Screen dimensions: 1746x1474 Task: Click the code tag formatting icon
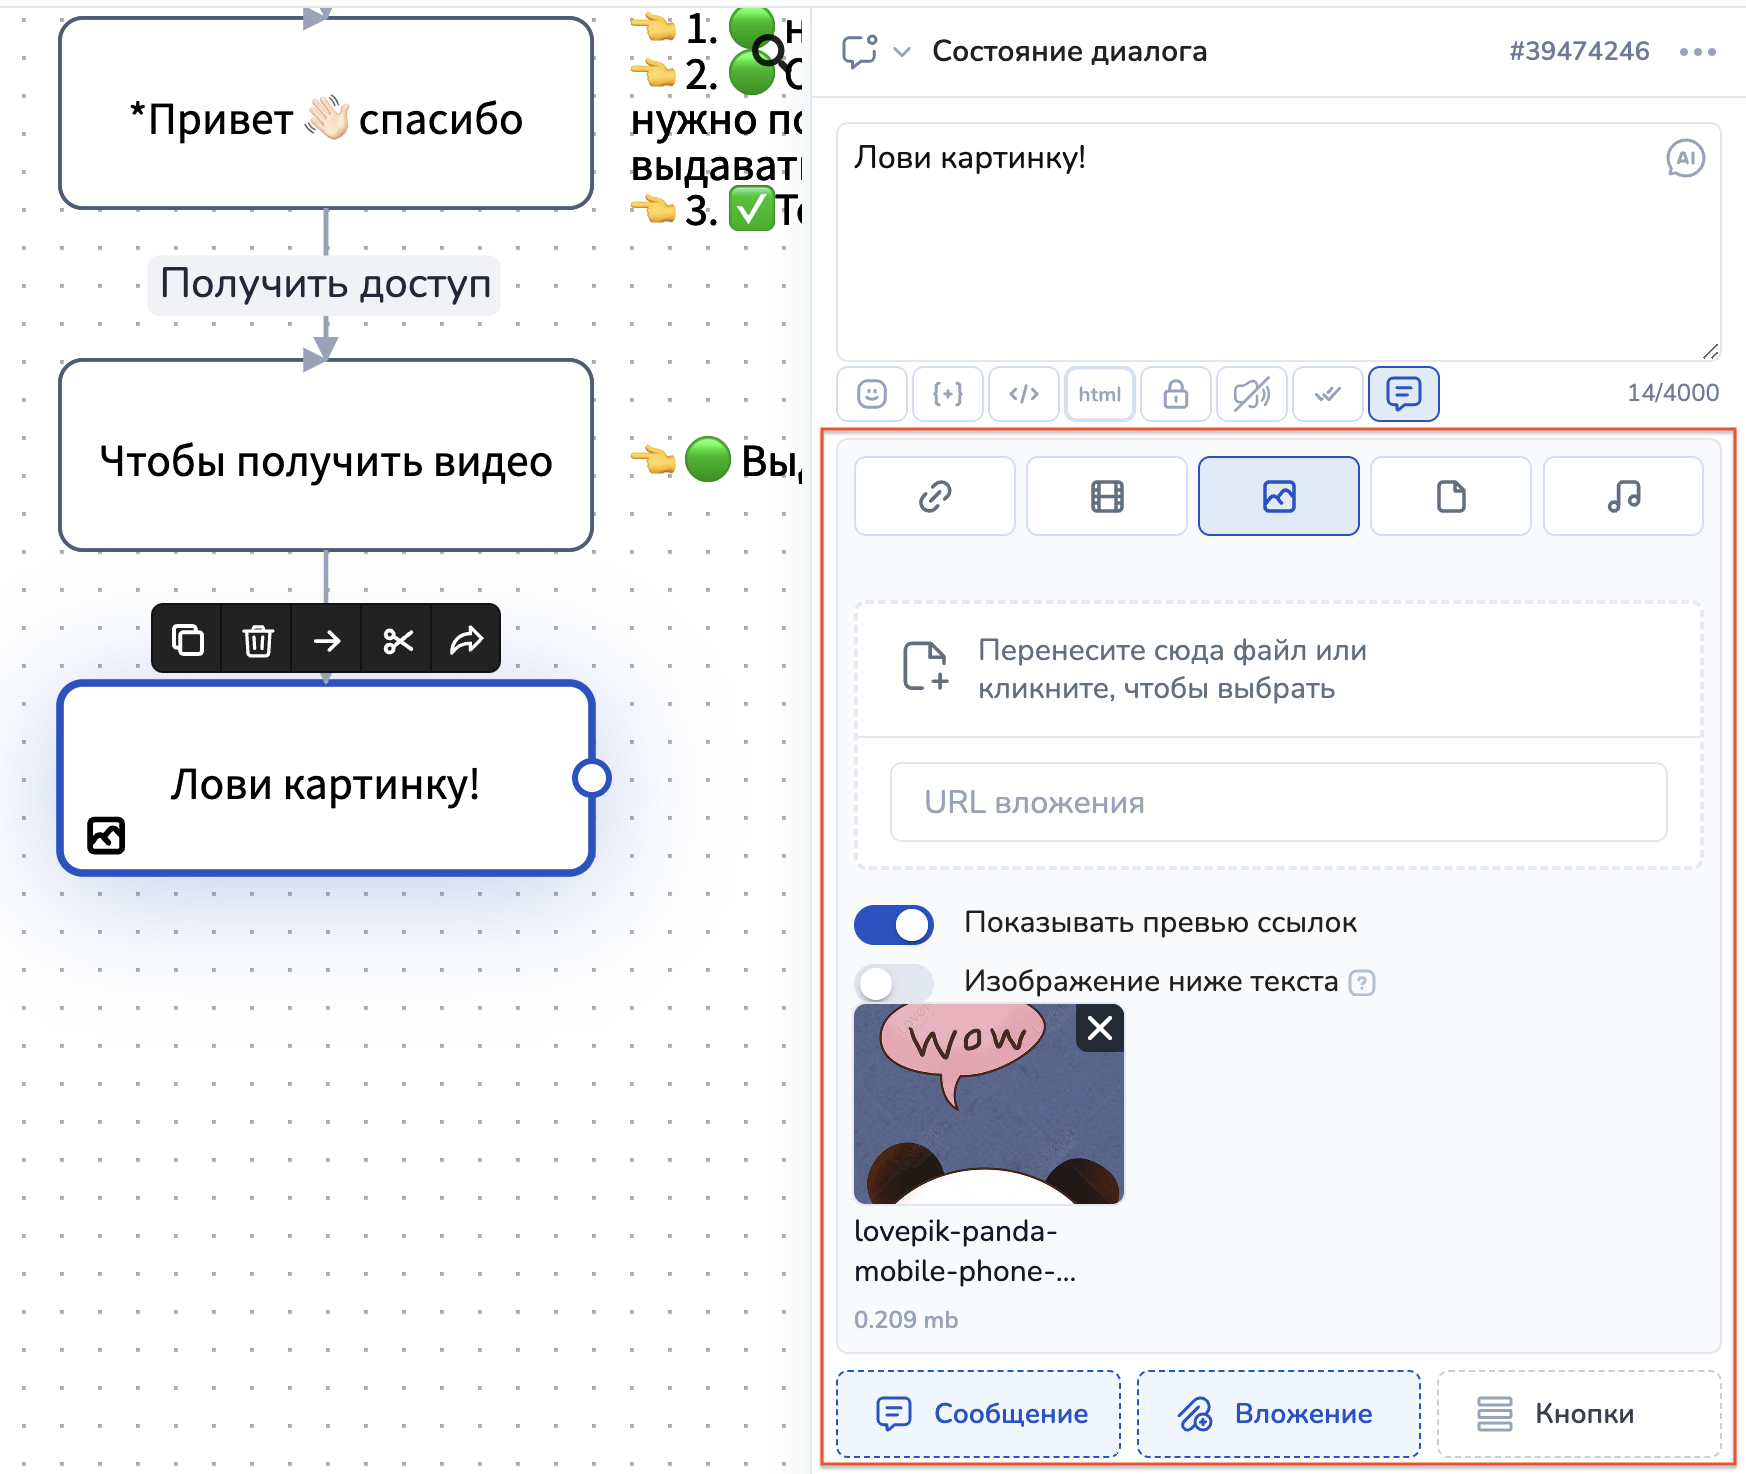click(1024, 394)
